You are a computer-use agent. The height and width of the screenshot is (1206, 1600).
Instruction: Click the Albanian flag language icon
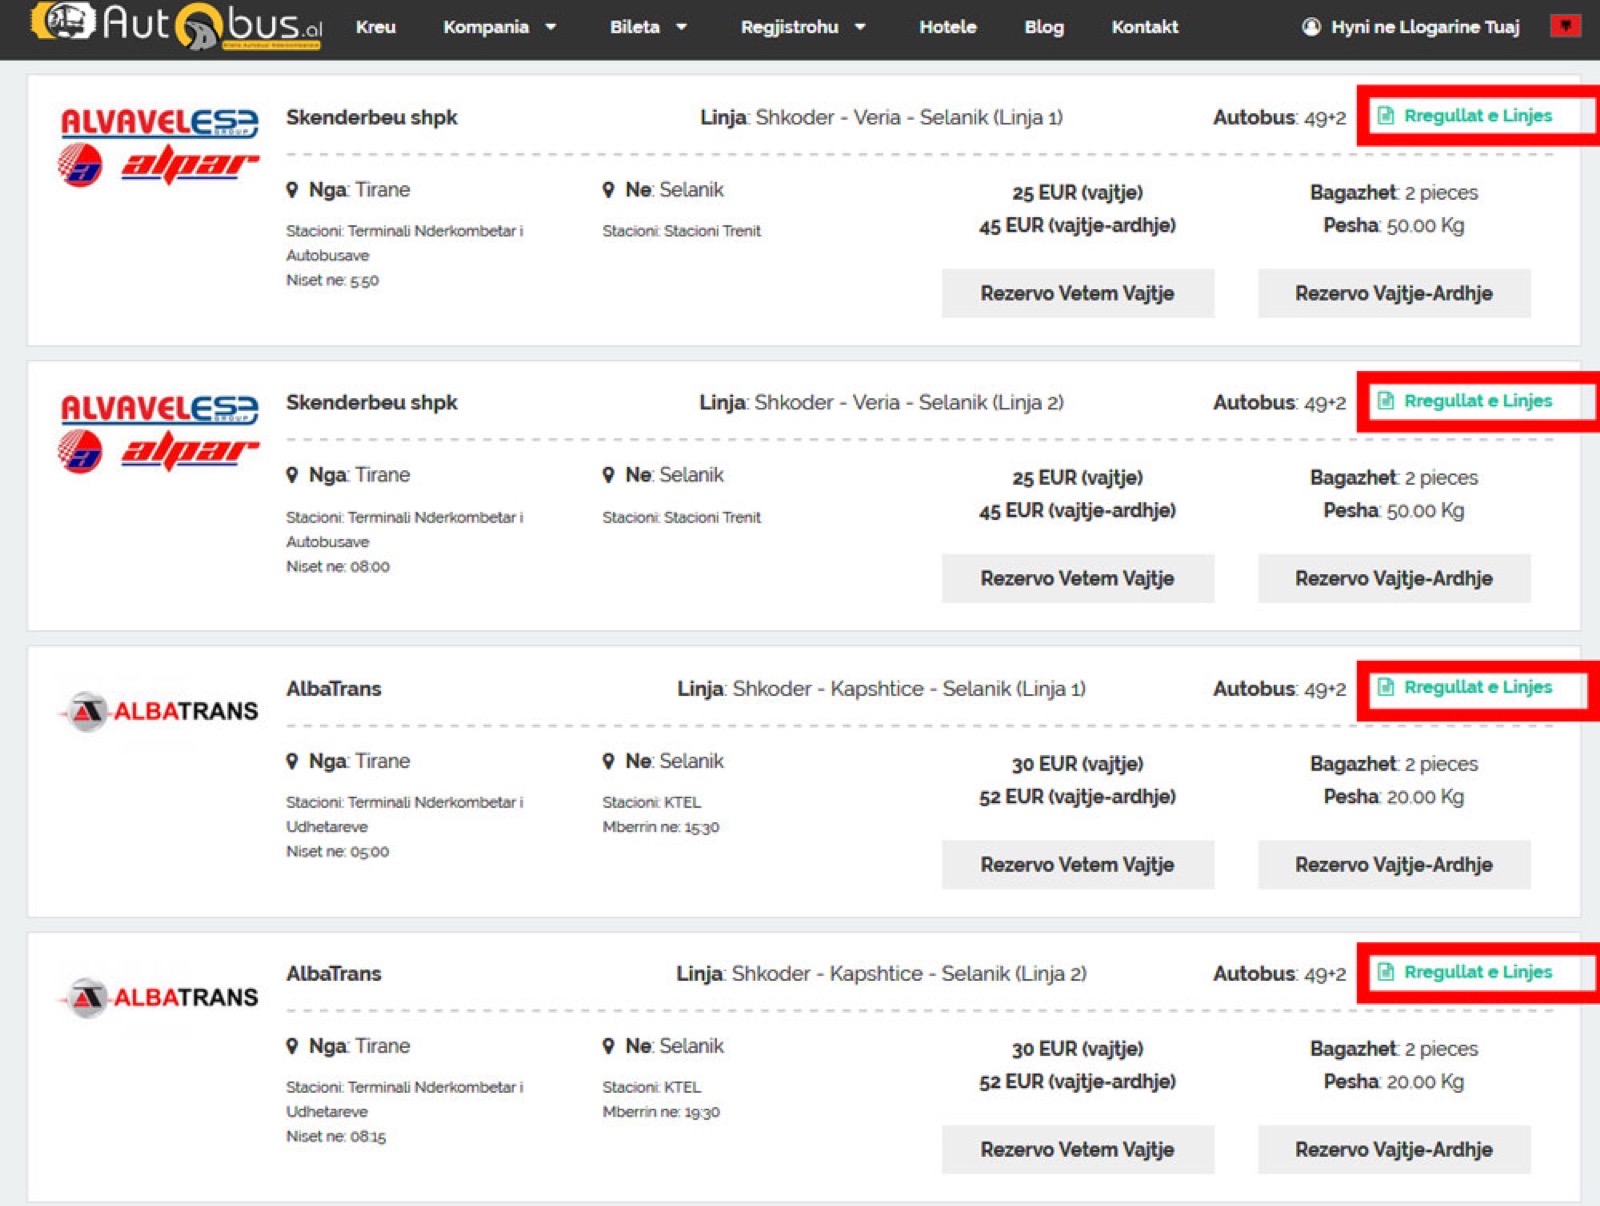1565,26
